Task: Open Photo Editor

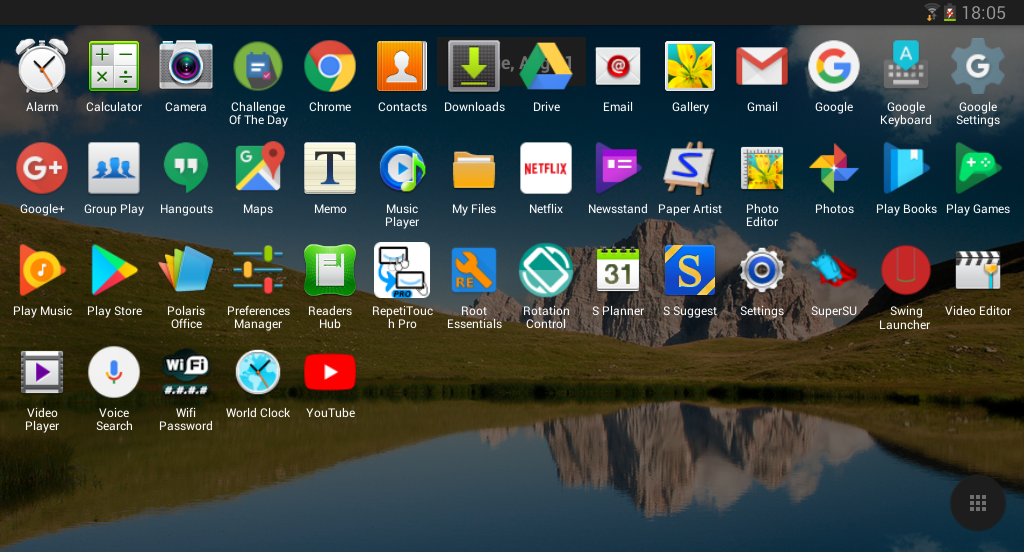Action: coord(762,168)
